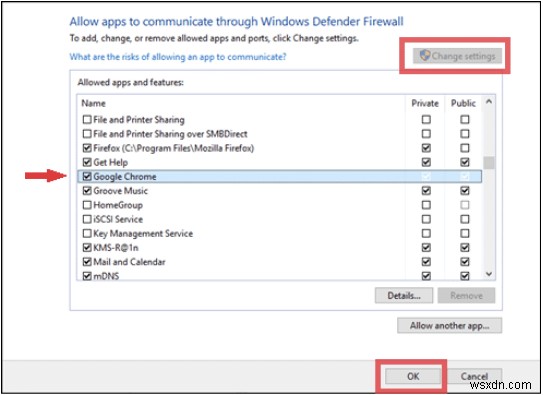The width and height of the screenshot is (543, 395).
Task: Open the risks of allowing an app link
Action: pyautogui.click(x=178, y=57)
